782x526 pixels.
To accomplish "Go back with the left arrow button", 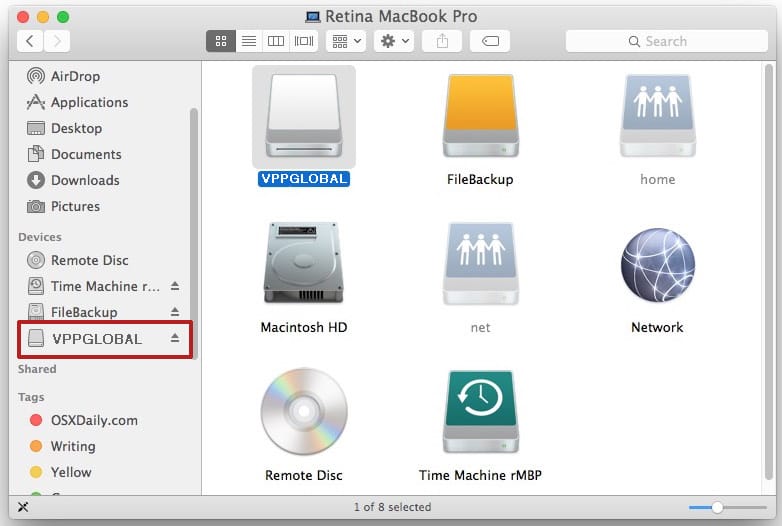I will click(x=30, y=41).
